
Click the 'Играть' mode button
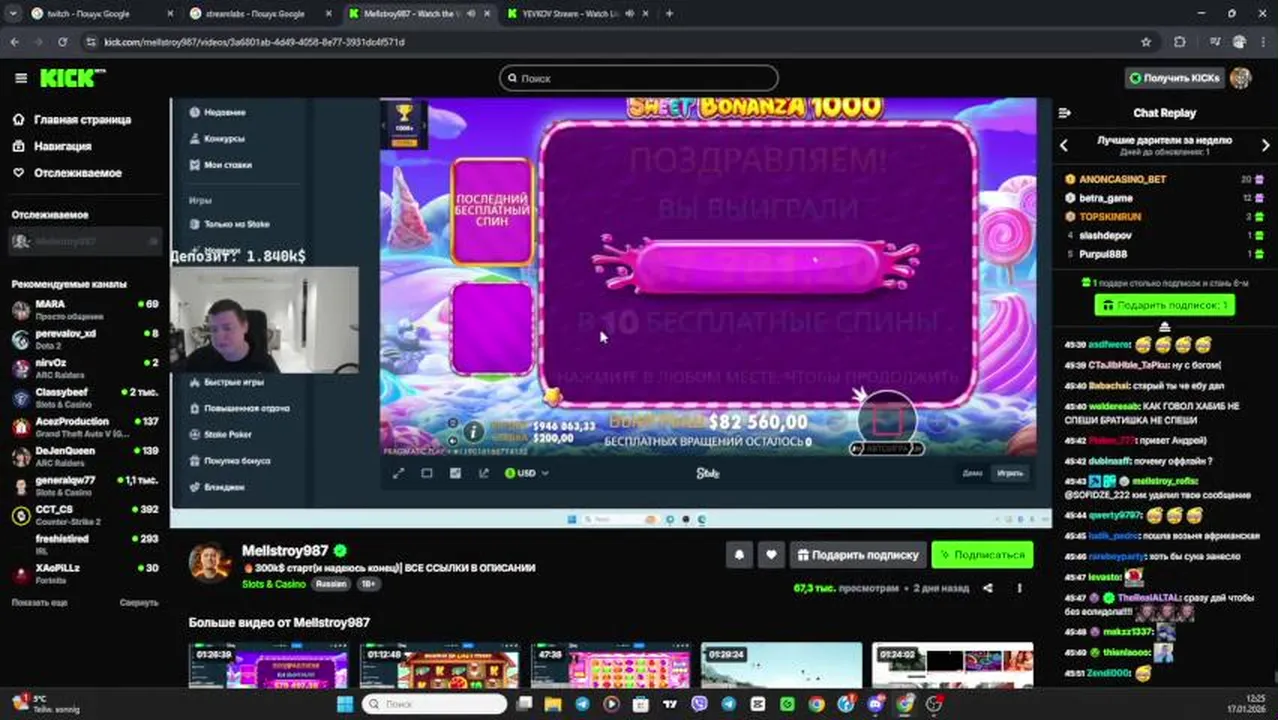pos(1010,473)
